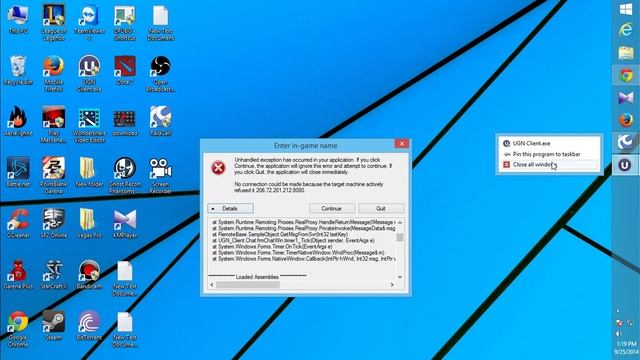The width and height of the screenshot is (640, 360).
Task: Click the stack trace scroll-up arrow
Action: [400, 222]
